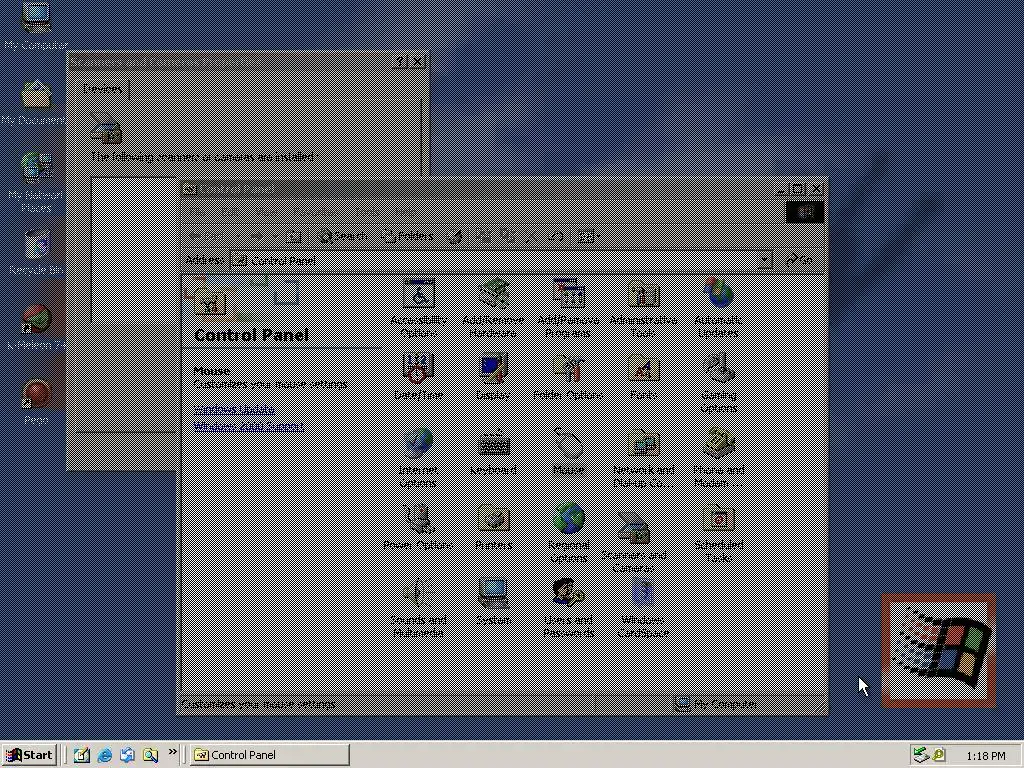Image resolution: width=1024 pixels, height=768 pixels.
Task: Open Accessibility Options in Control Panel
Action: click(419, 308)
